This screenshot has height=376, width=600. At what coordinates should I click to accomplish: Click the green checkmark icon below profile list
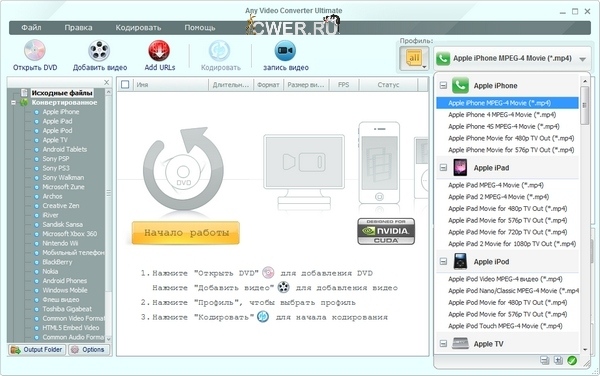572,360
